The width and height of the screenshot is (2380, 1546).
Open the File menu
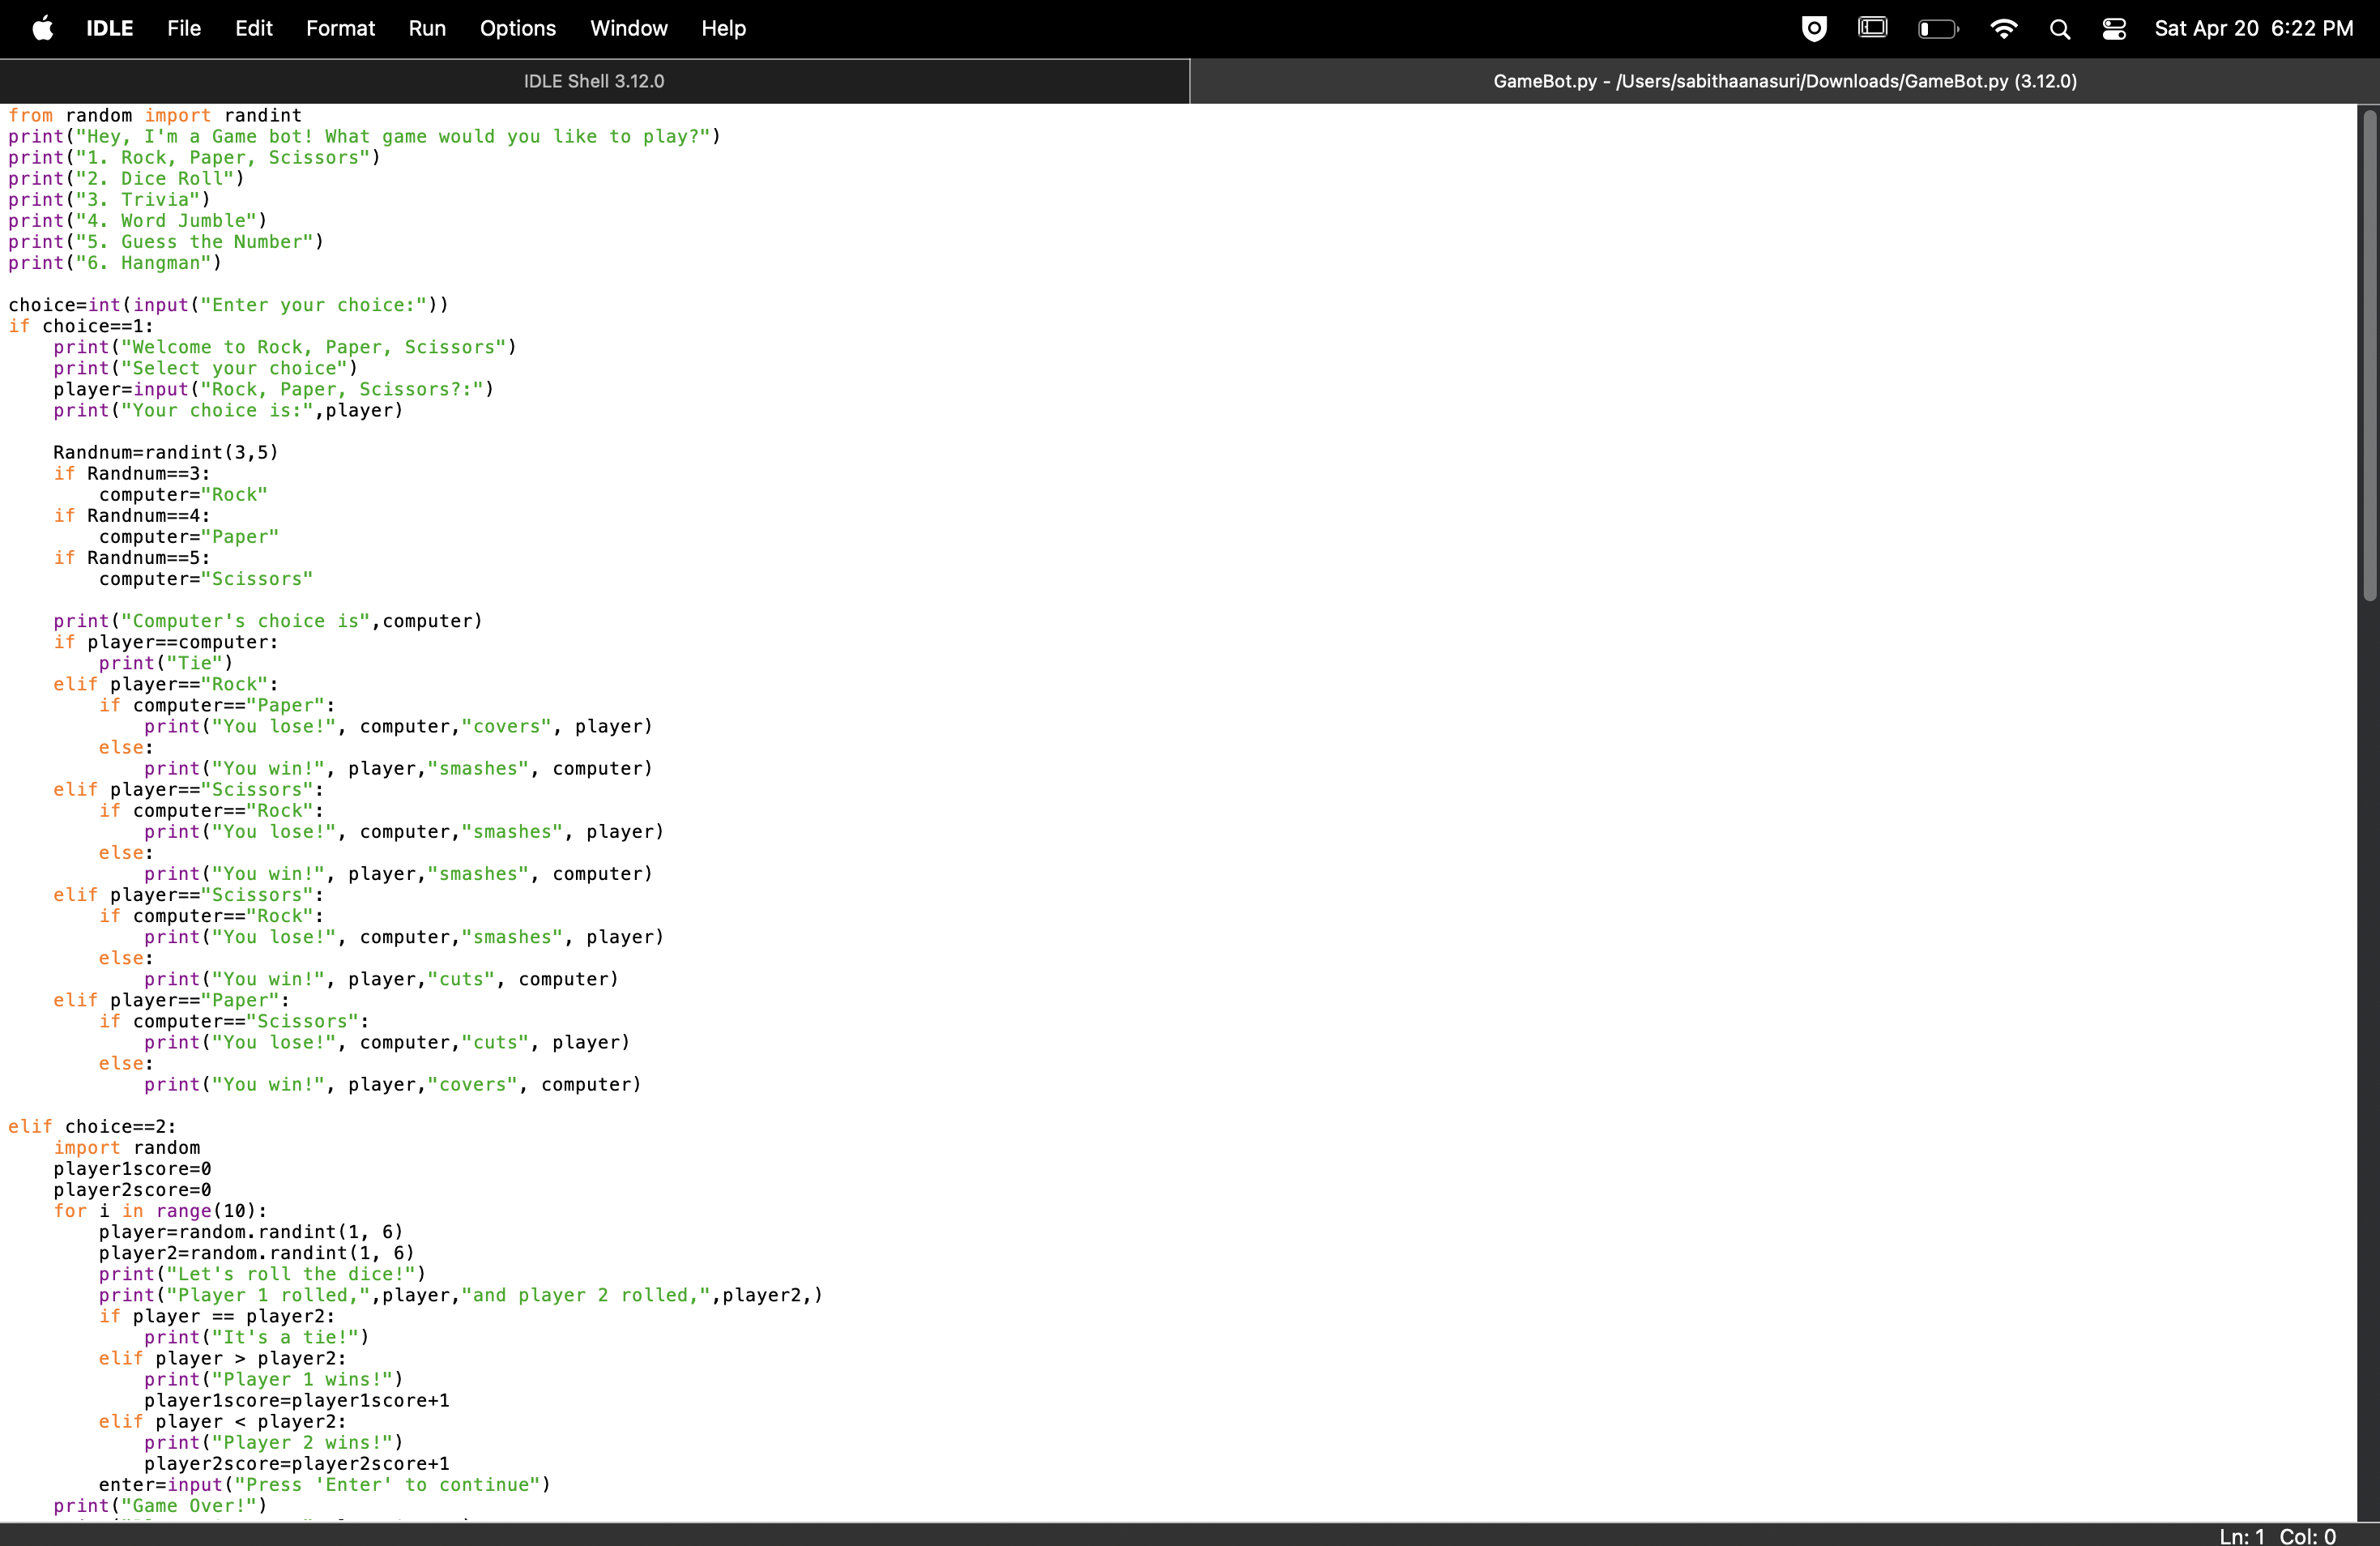pos(184,28)
